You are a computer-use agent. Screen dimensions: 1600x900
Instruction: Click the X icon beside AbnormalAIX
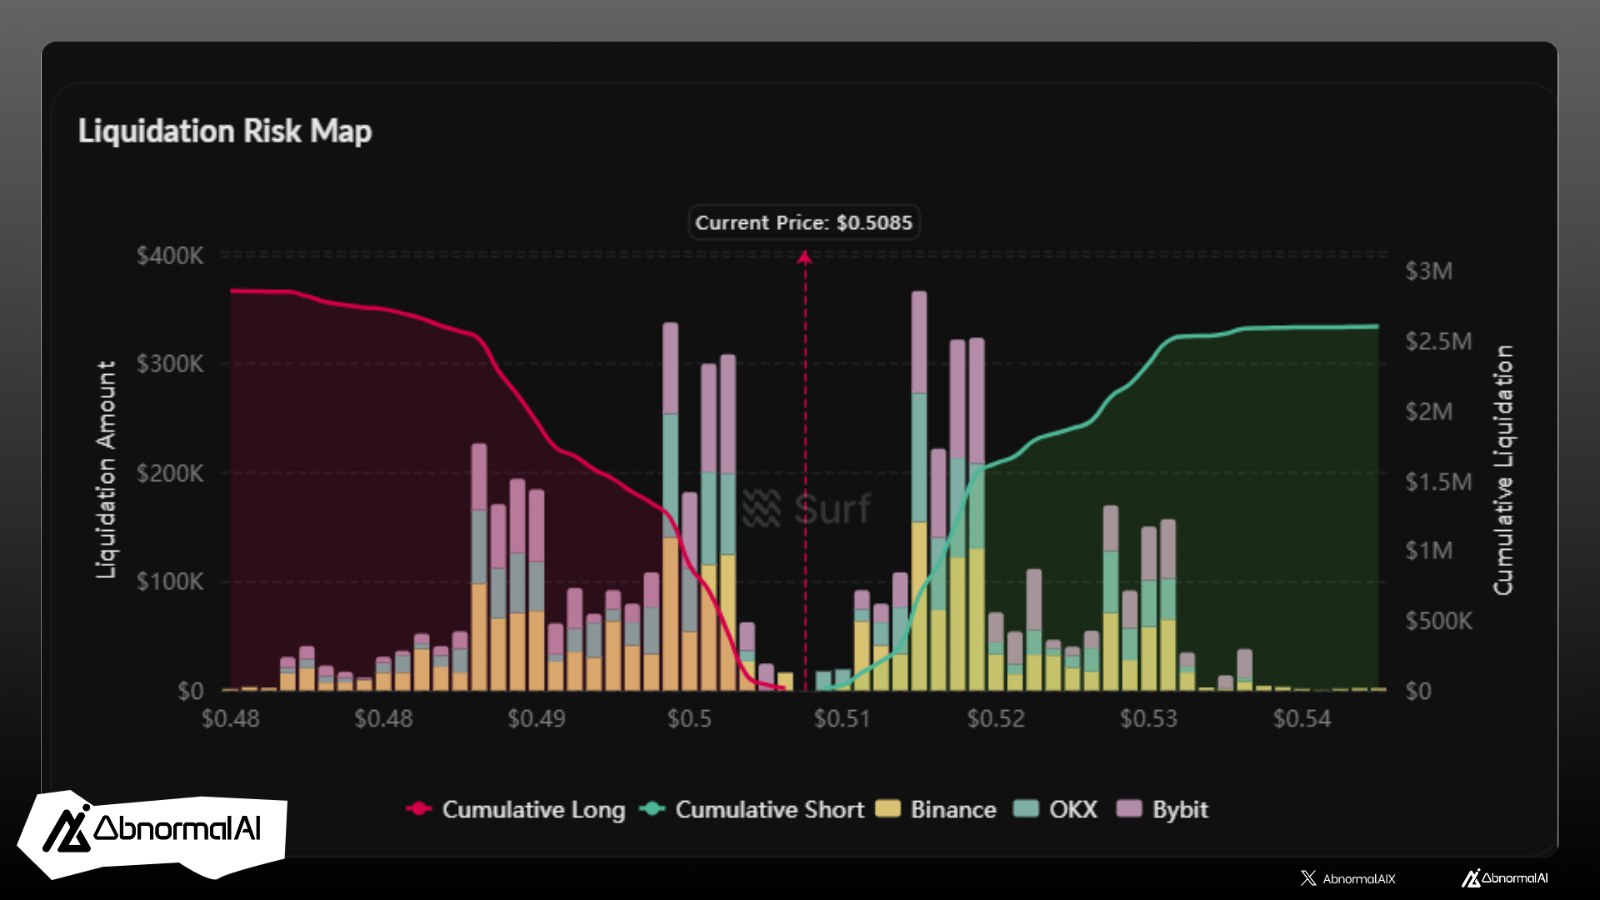pyautogui.click(x=1308, y=878)
